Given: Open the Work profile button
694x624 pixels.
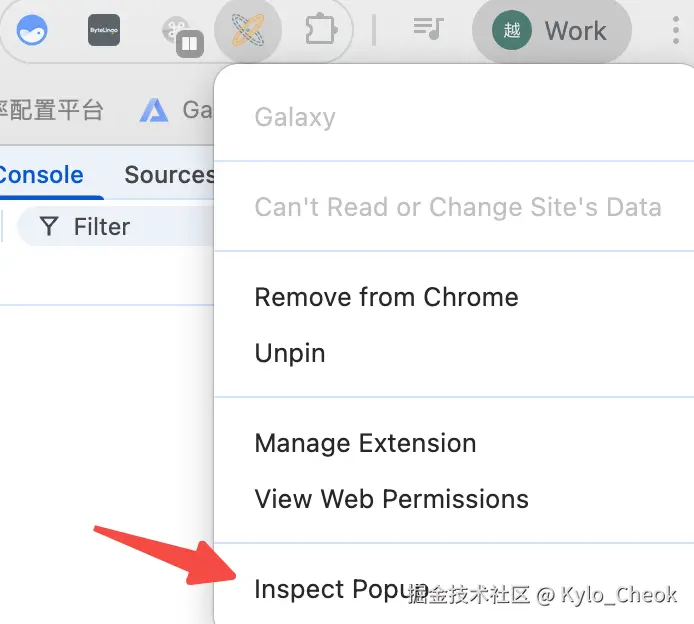Looking at the screenshot, I should [x=551, y=31].
